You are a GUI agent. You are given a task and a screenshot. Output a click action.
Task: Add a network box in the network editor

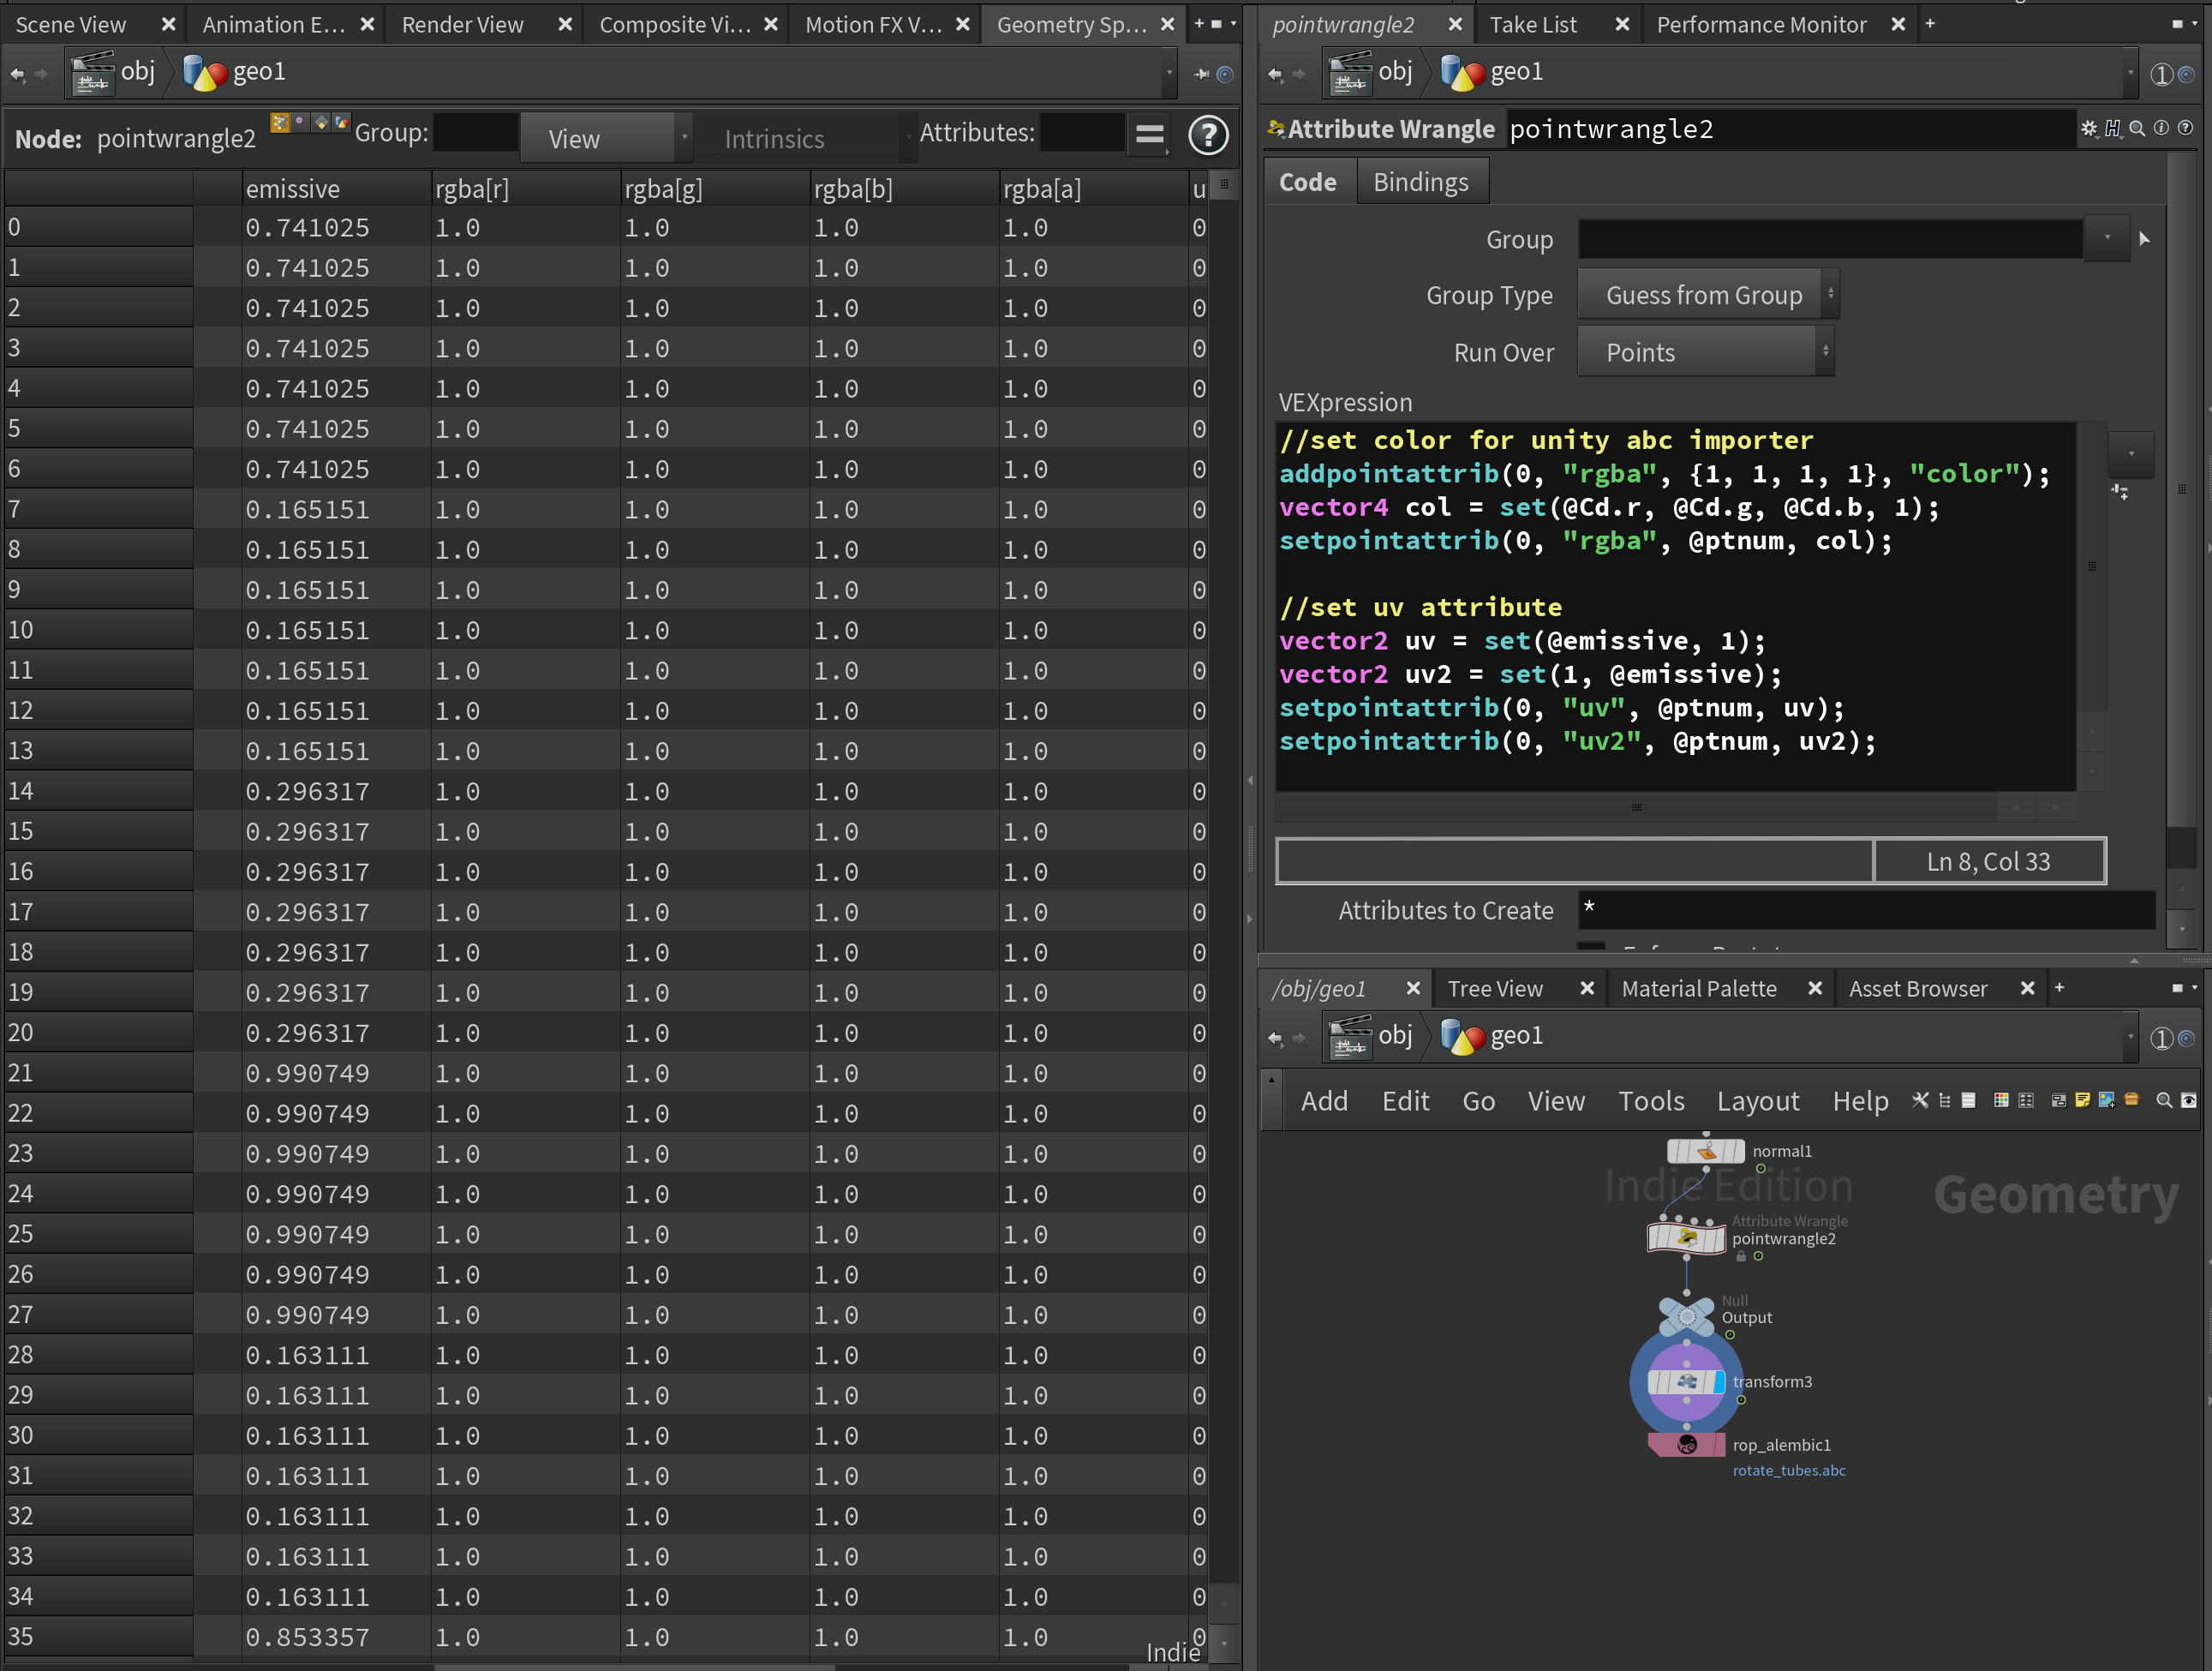pyautogui.click(x=2059, y=1100)
